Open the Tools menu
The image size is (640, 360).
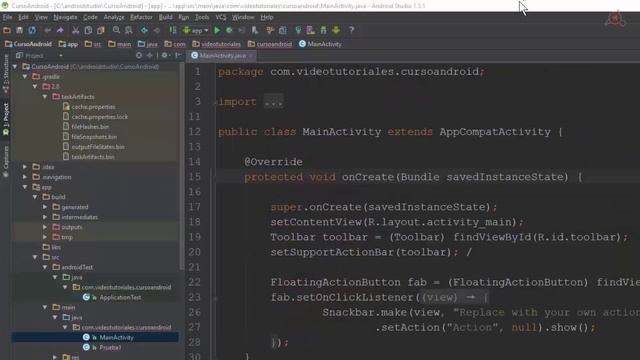202,17
